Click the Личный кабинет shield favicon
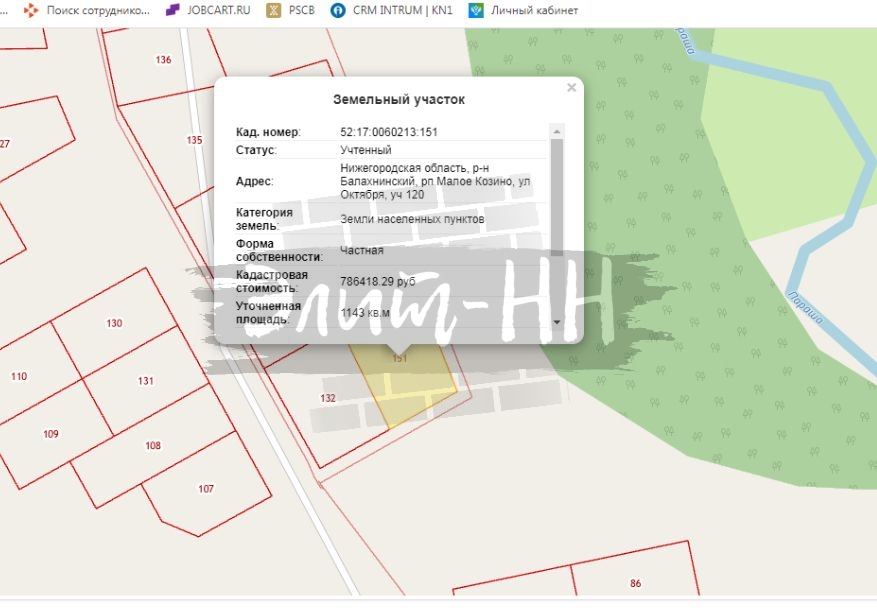Image resolution: width=877 pixels, height=610 pixels. click(x=477, y=11)
